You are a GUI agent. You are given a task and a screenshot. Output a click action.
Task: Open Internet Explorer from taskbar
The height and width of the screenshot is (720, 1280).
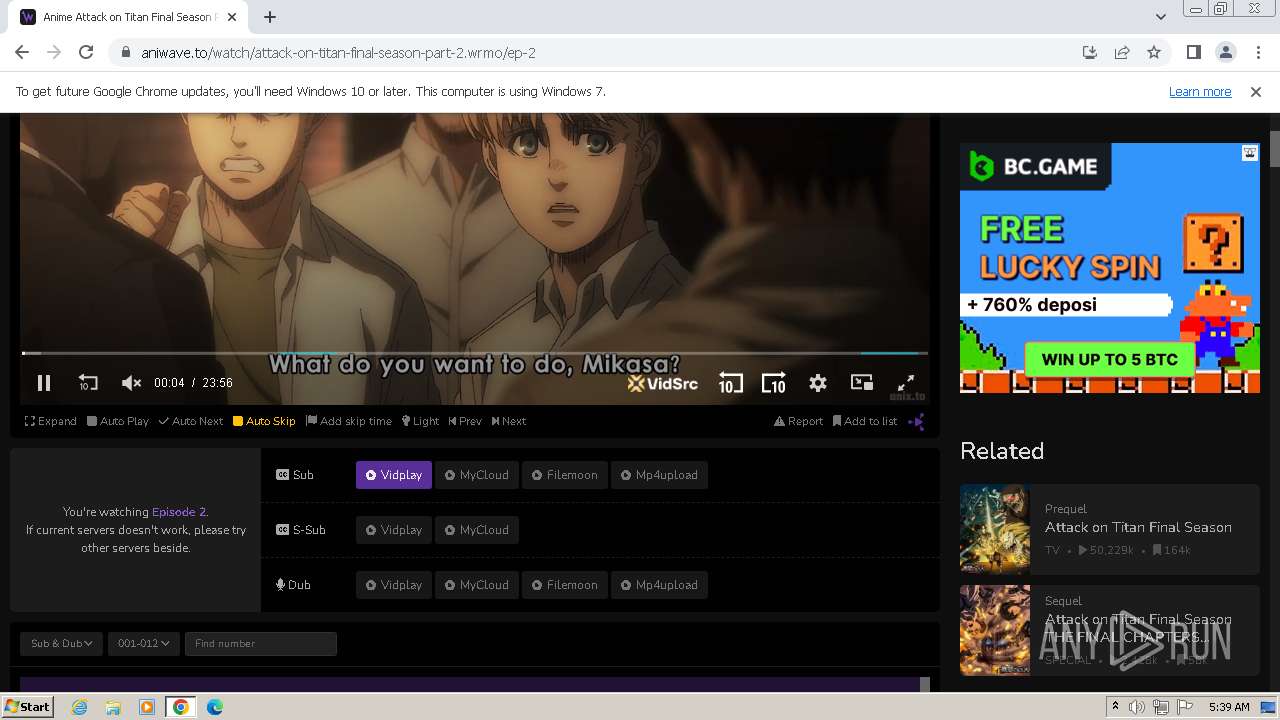pos(80,707)
